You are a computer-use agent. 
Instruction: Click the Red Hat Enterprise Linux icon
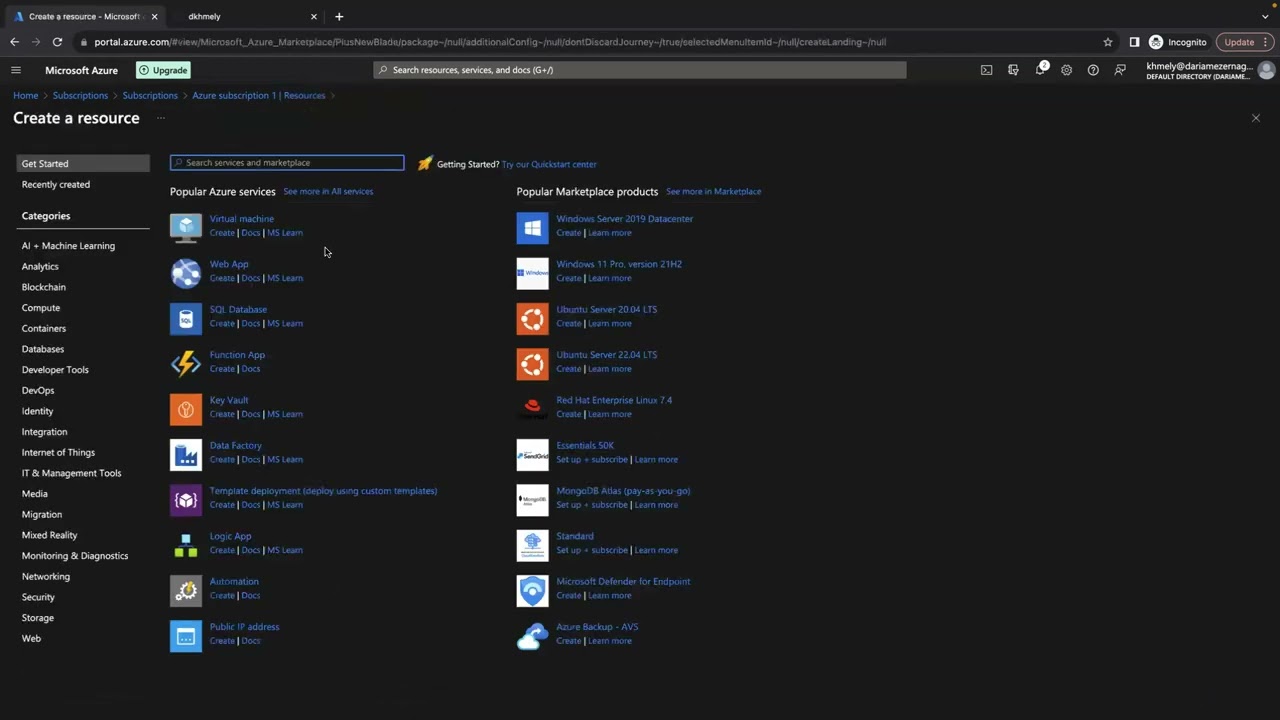pyautogui.click(x=532, y=409)
